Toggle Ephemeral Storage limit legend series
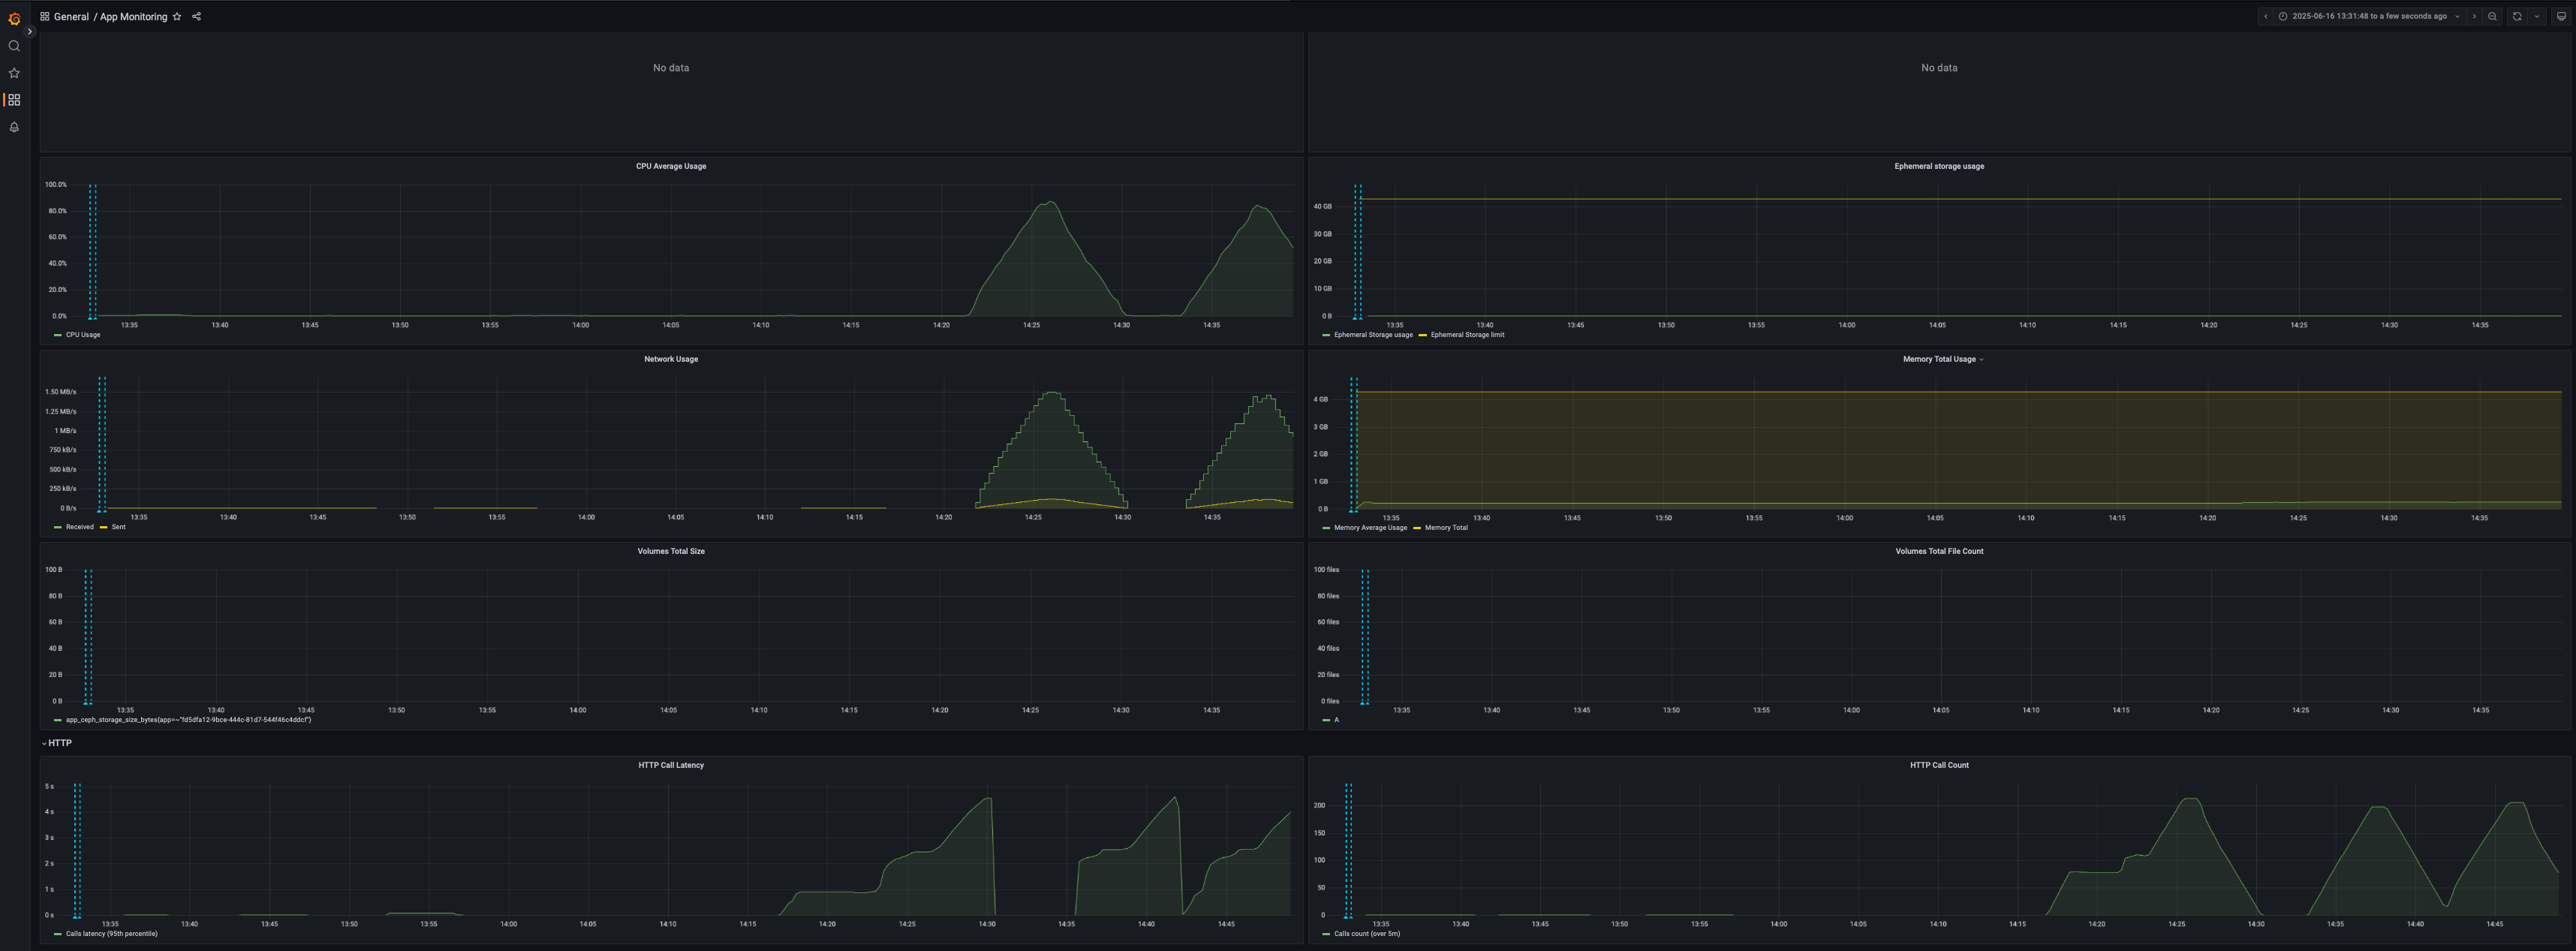 (1467, 335)
